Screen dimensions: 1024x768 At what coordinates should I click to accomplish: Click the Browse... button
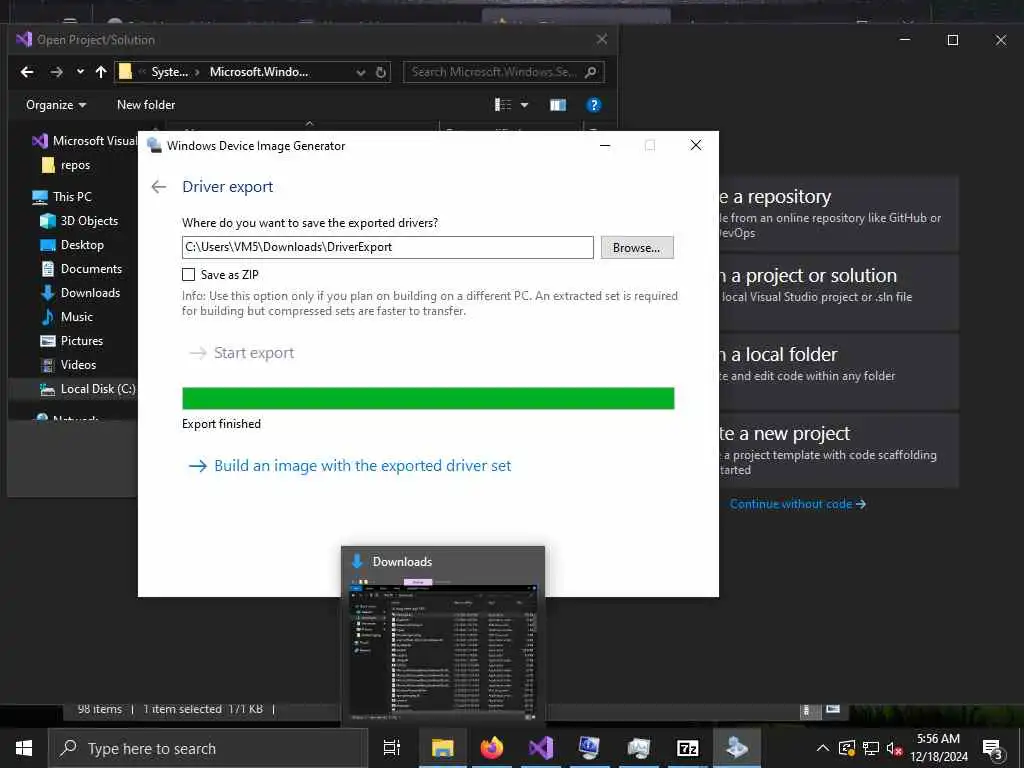click(637, 248)
